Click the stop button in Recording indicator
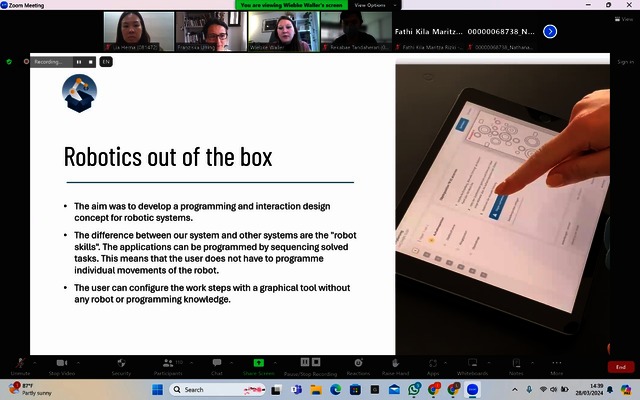Image resolution: width=640 pixels, height=400 pixels. point(91,62)
